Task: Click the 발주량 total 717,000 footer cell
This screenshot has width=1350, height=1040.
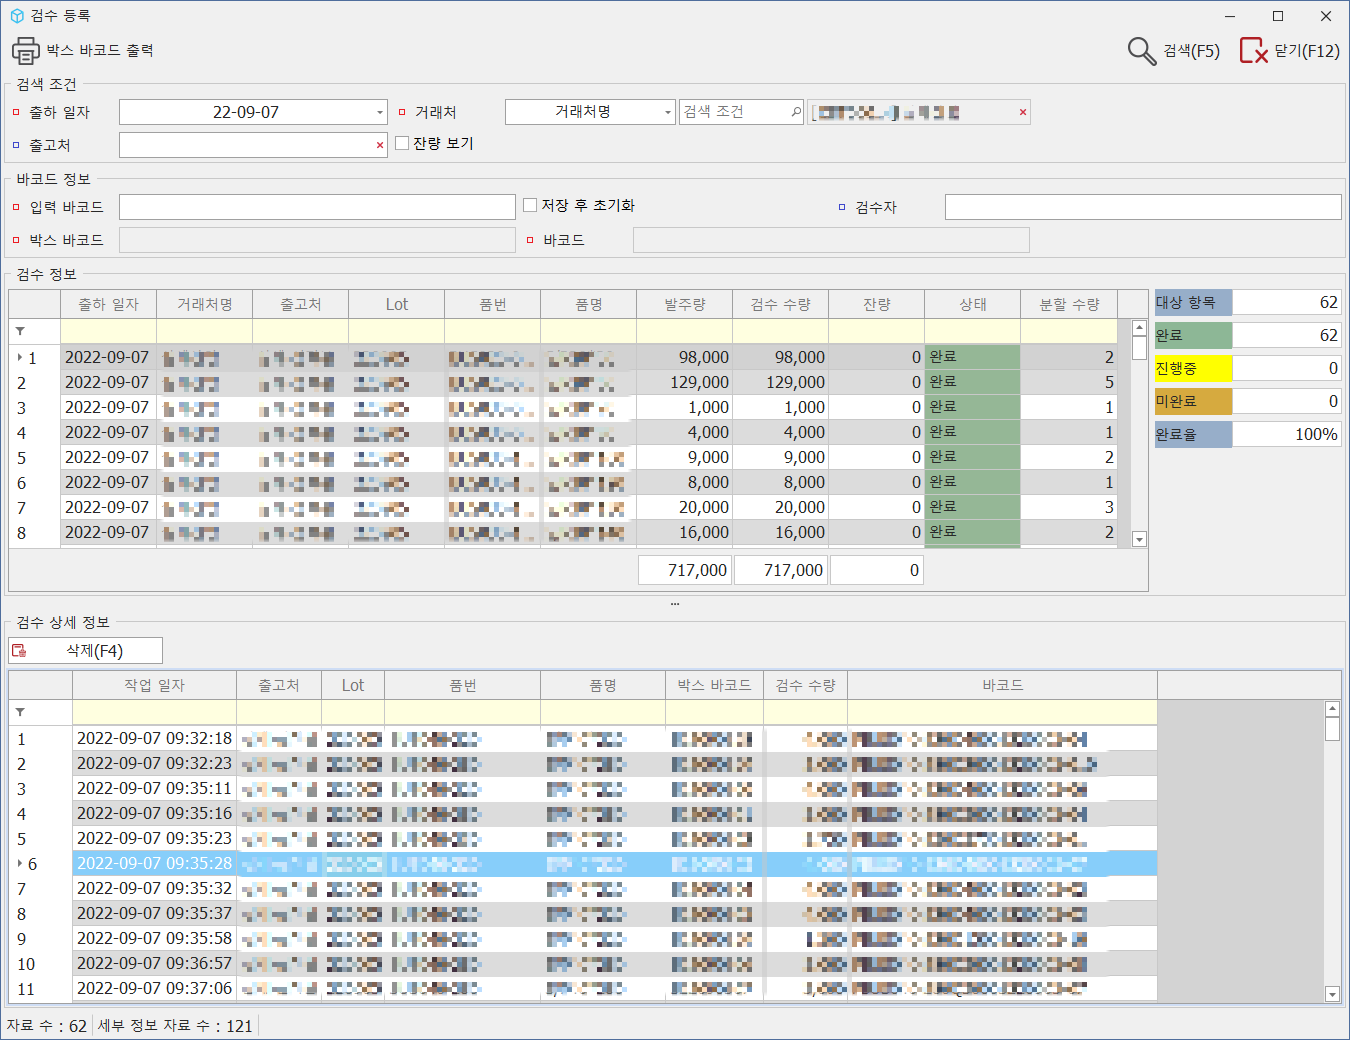Action: coord(685,570)
